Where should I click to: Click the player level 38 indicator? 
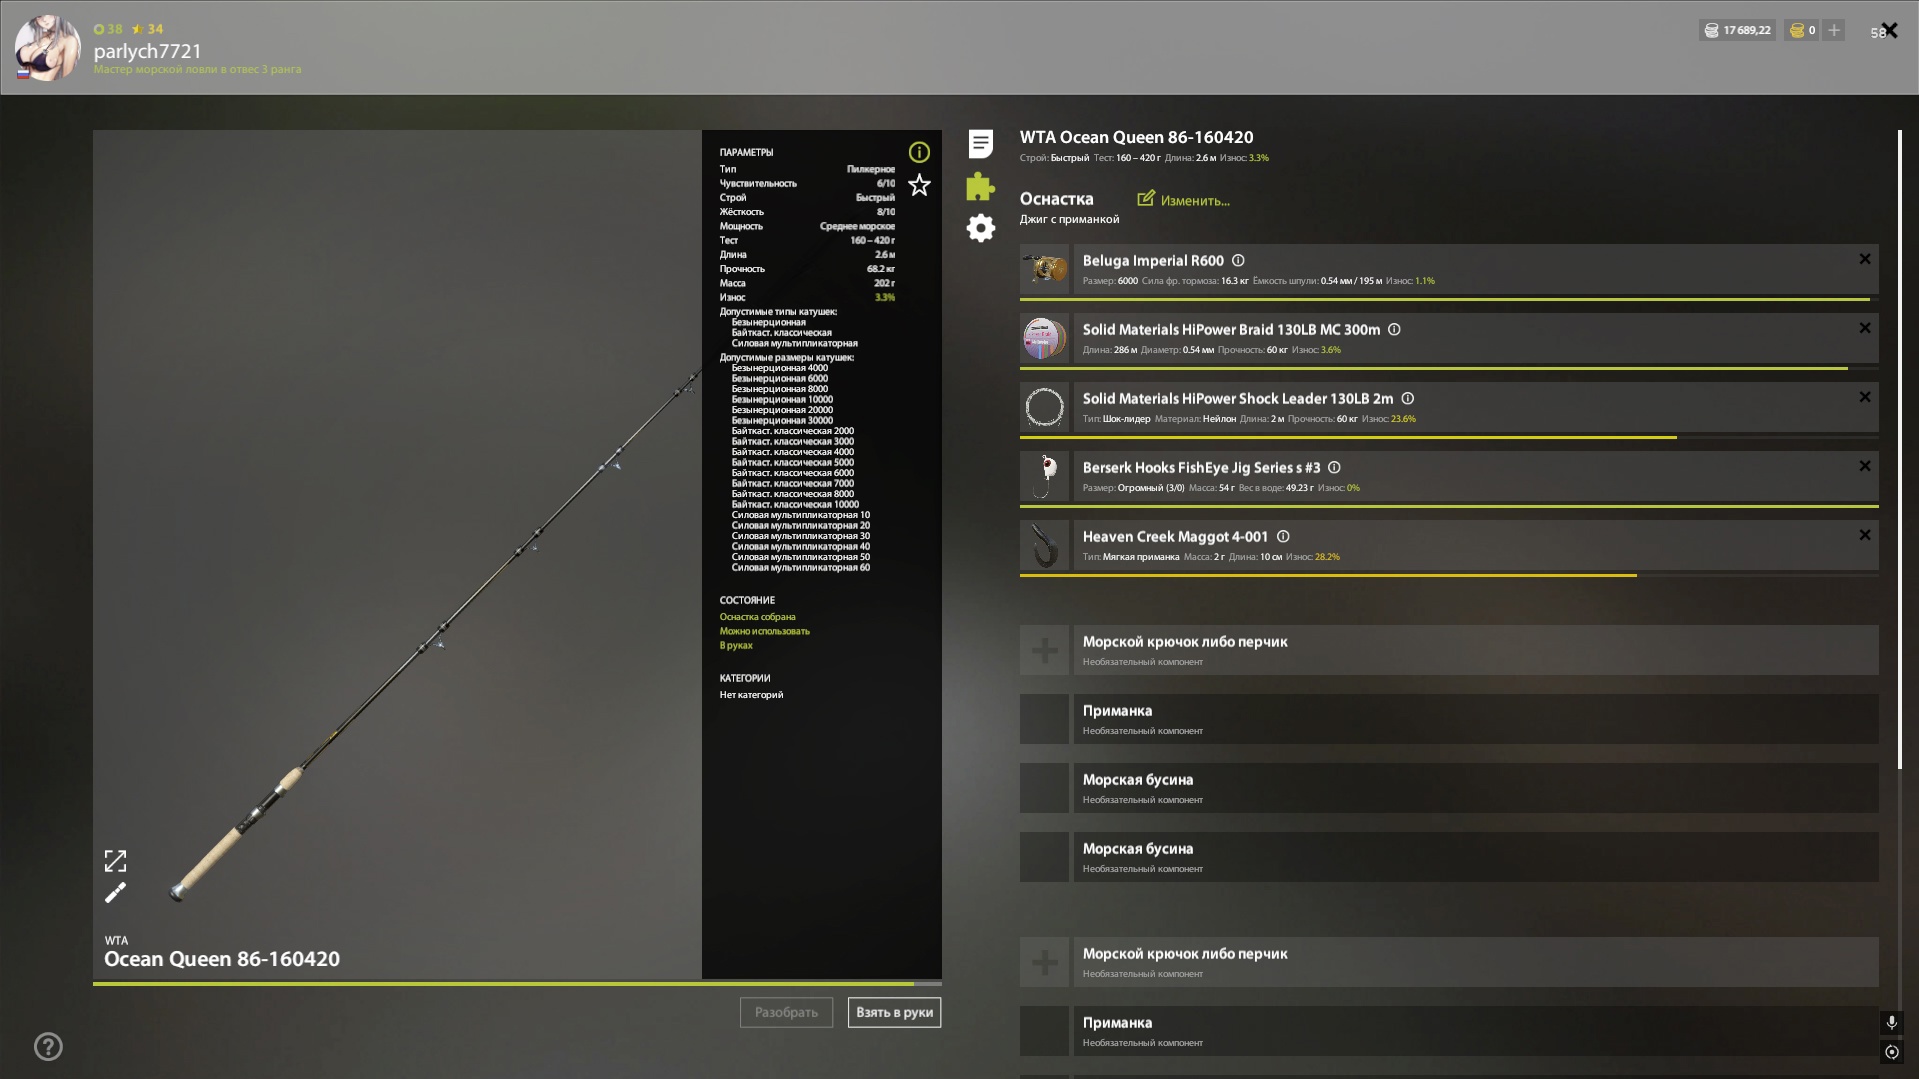click(x=108, y=29)
